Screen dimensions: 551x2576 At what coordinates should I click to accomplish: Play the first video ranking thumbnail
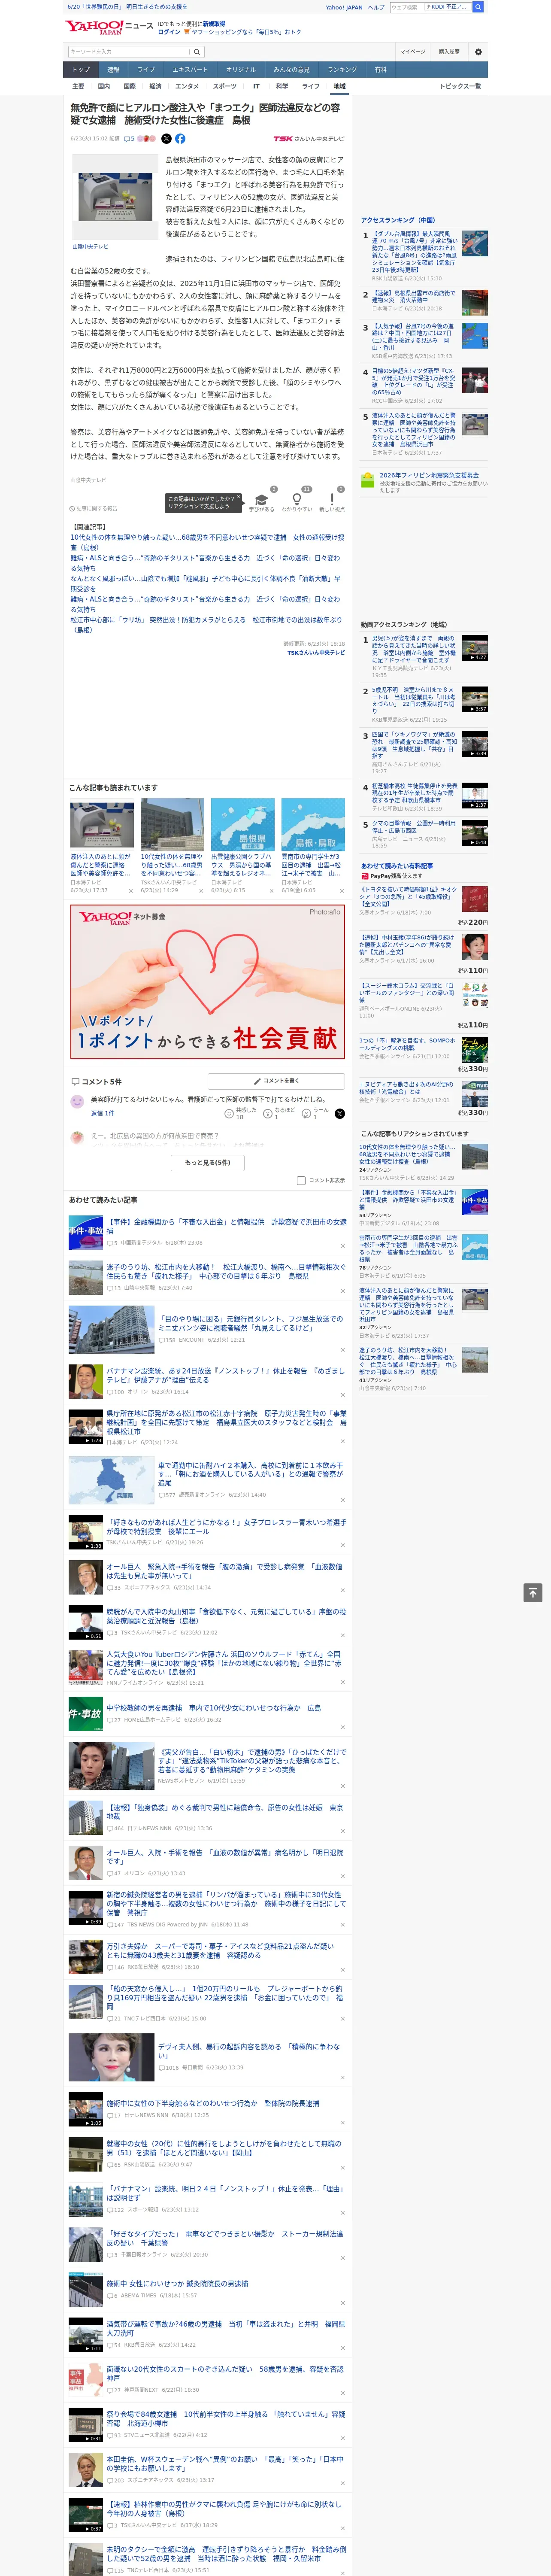pyautogui.click(x=475, y=648)
